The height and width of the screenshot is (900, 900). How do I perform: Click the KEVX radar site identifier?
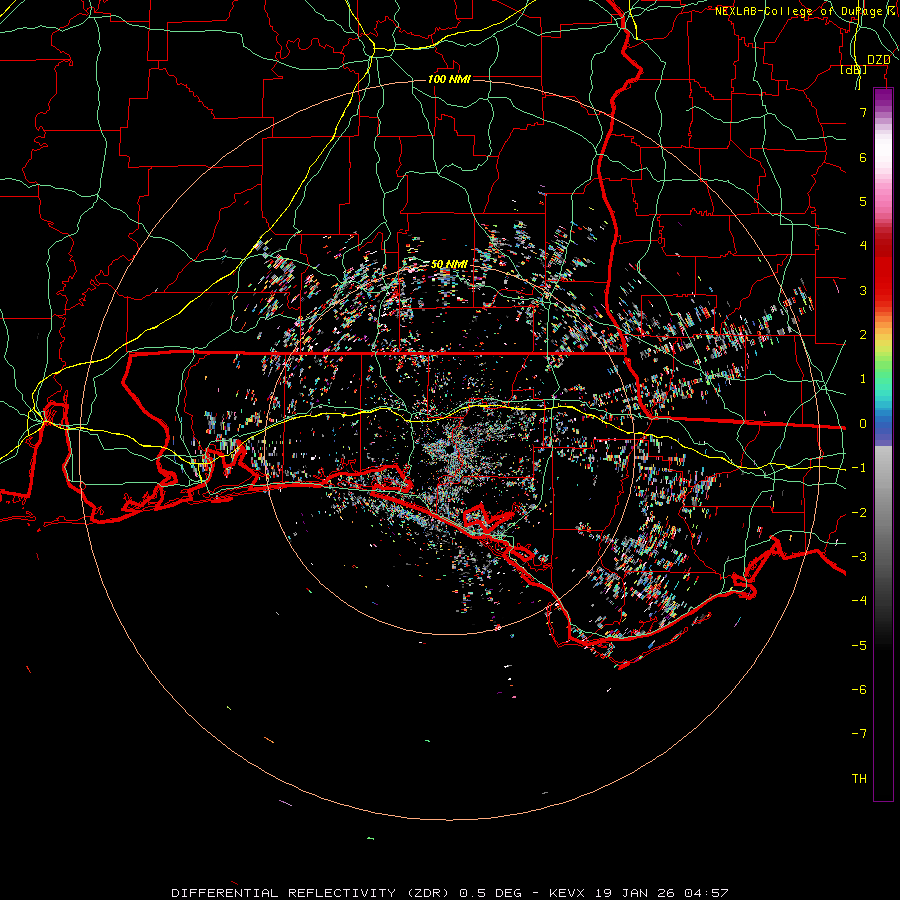tap(567, 893)
